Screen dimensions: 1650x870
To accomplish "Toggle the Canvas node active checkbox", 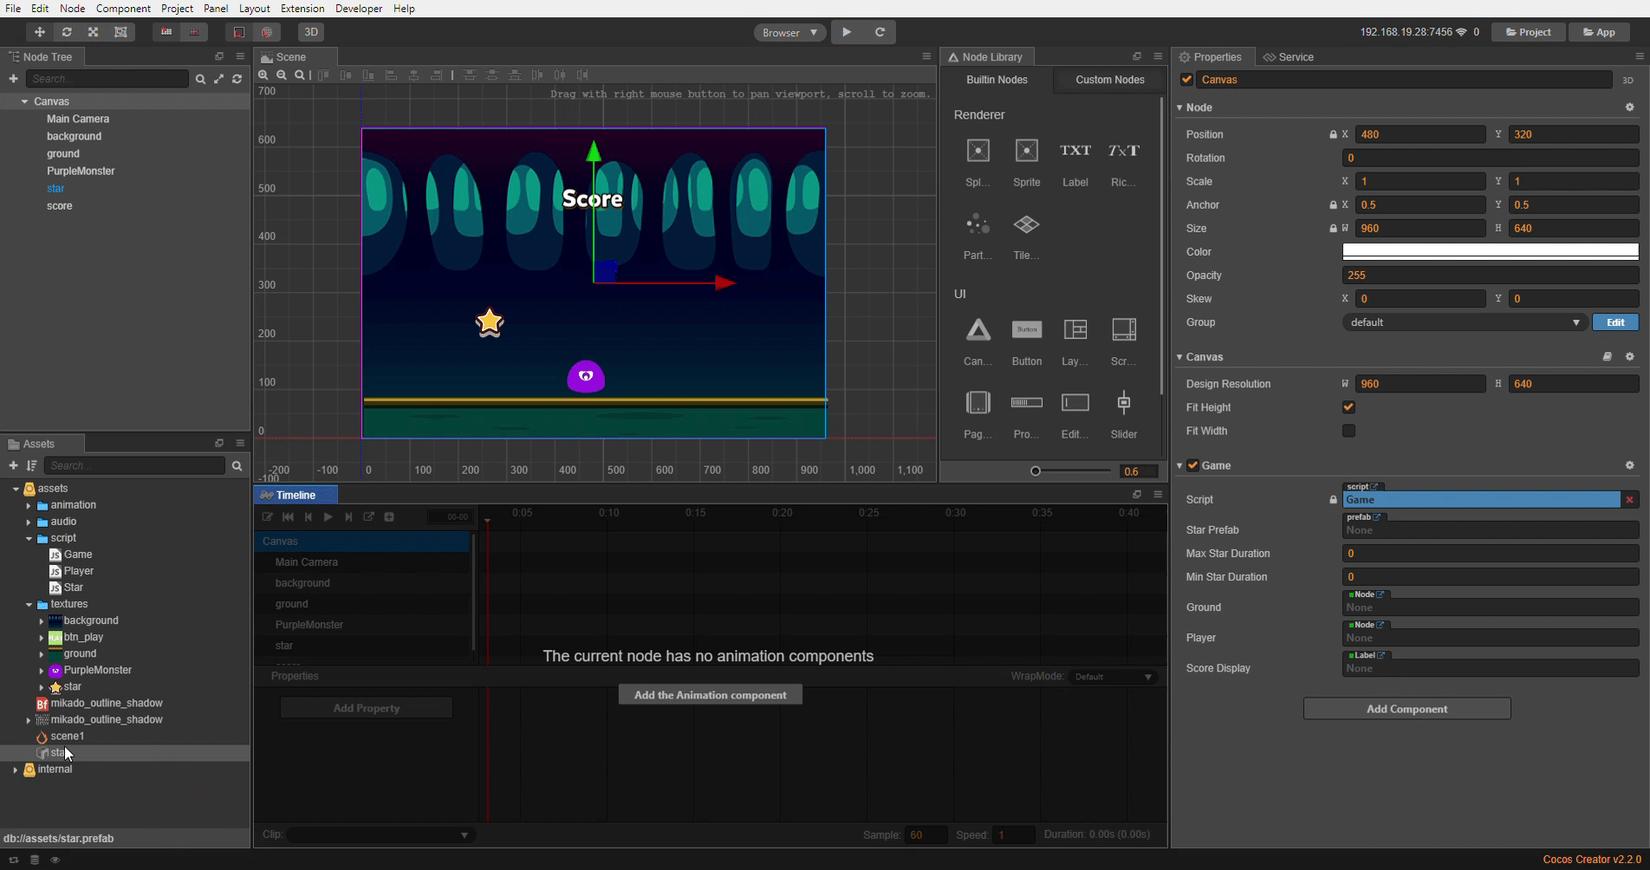I will [1187, 80].
